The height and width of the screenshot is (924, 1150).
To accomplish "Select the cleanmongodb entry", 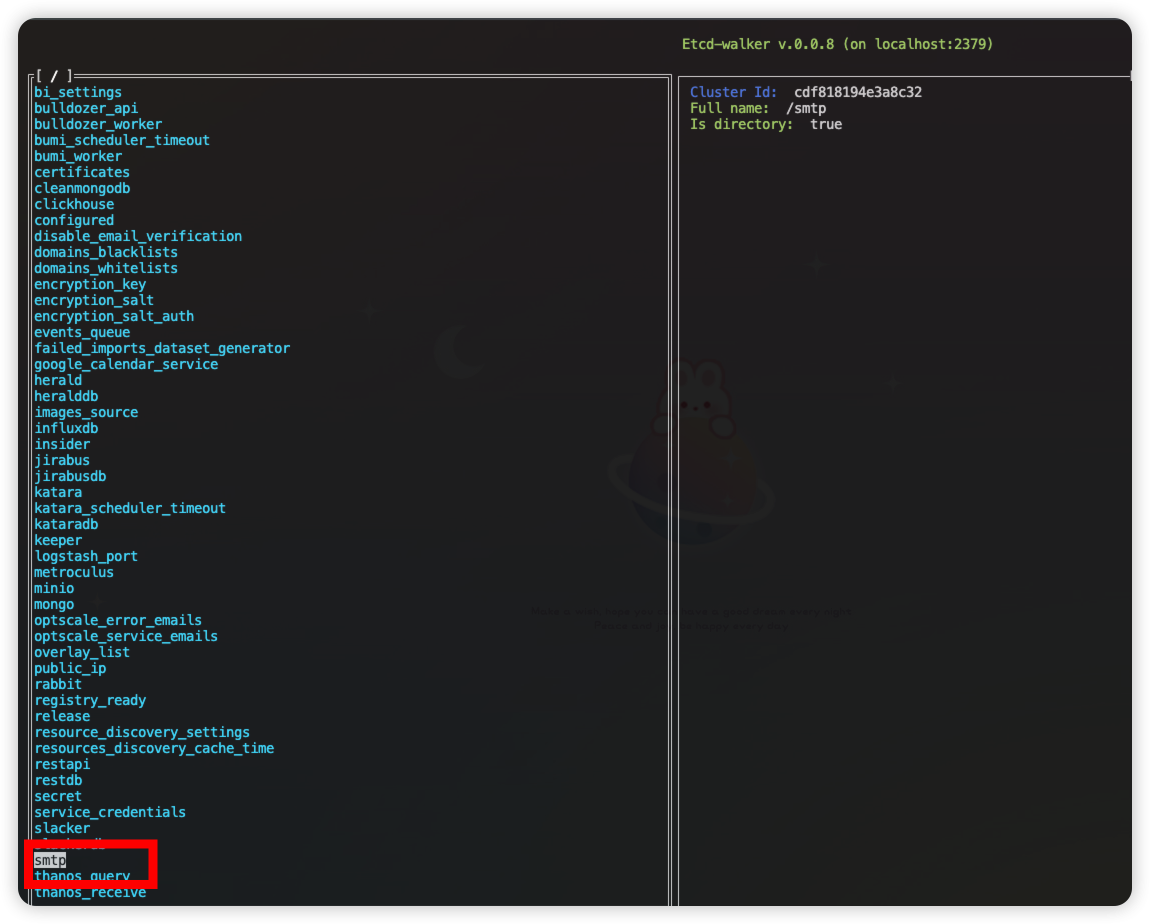I will click(81, 188).
